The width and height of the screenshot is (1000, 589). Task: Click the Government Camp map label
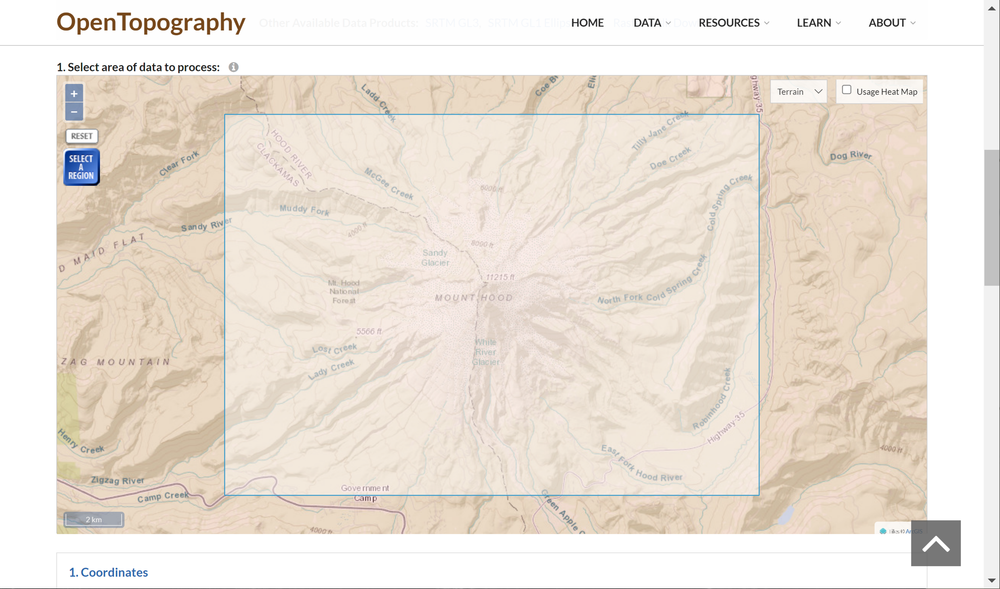click(x=365, y=493)
